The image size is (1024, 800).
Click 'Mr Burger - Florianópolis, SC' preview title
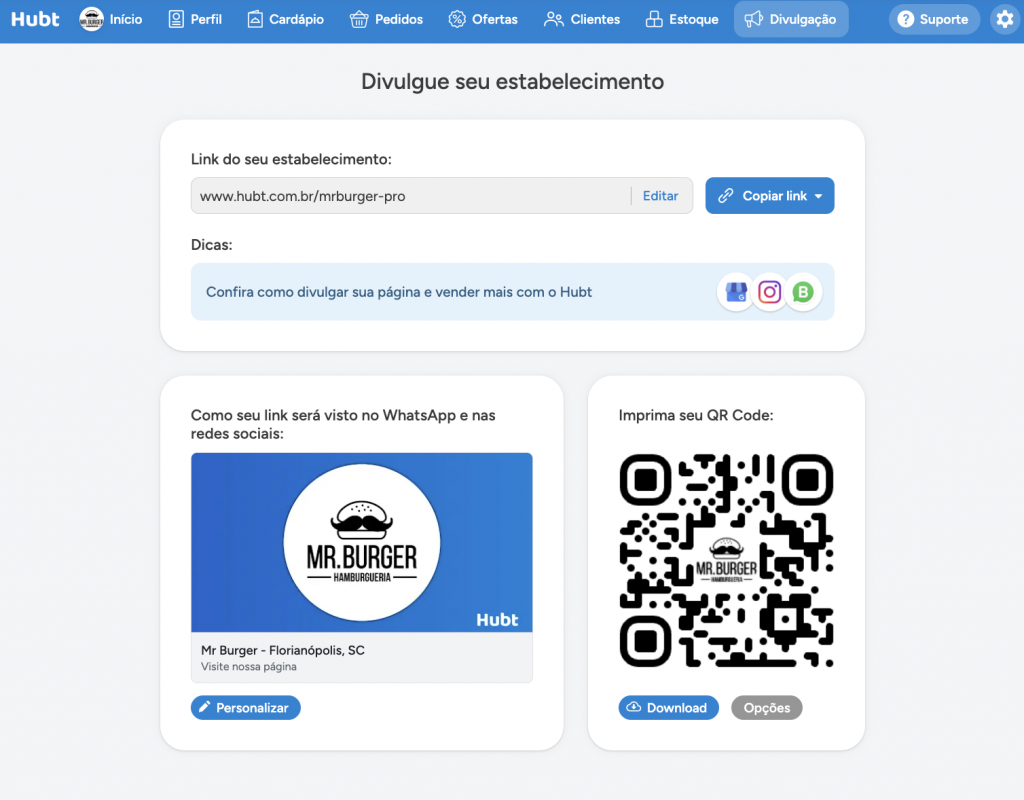pos(283,650)
